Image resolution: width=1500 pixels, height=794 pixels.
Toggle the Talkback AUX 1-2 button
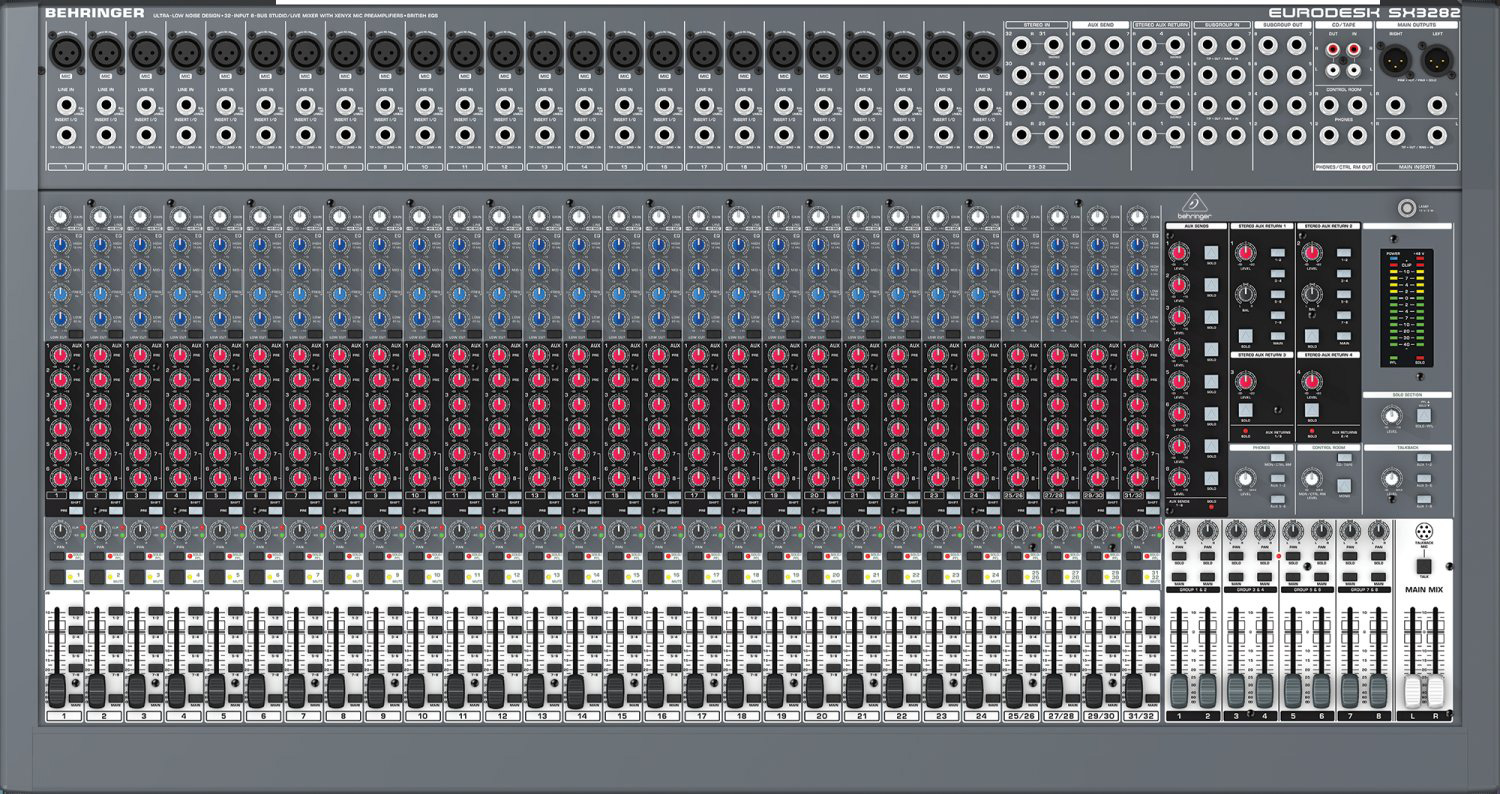[x=1424, y=457]
